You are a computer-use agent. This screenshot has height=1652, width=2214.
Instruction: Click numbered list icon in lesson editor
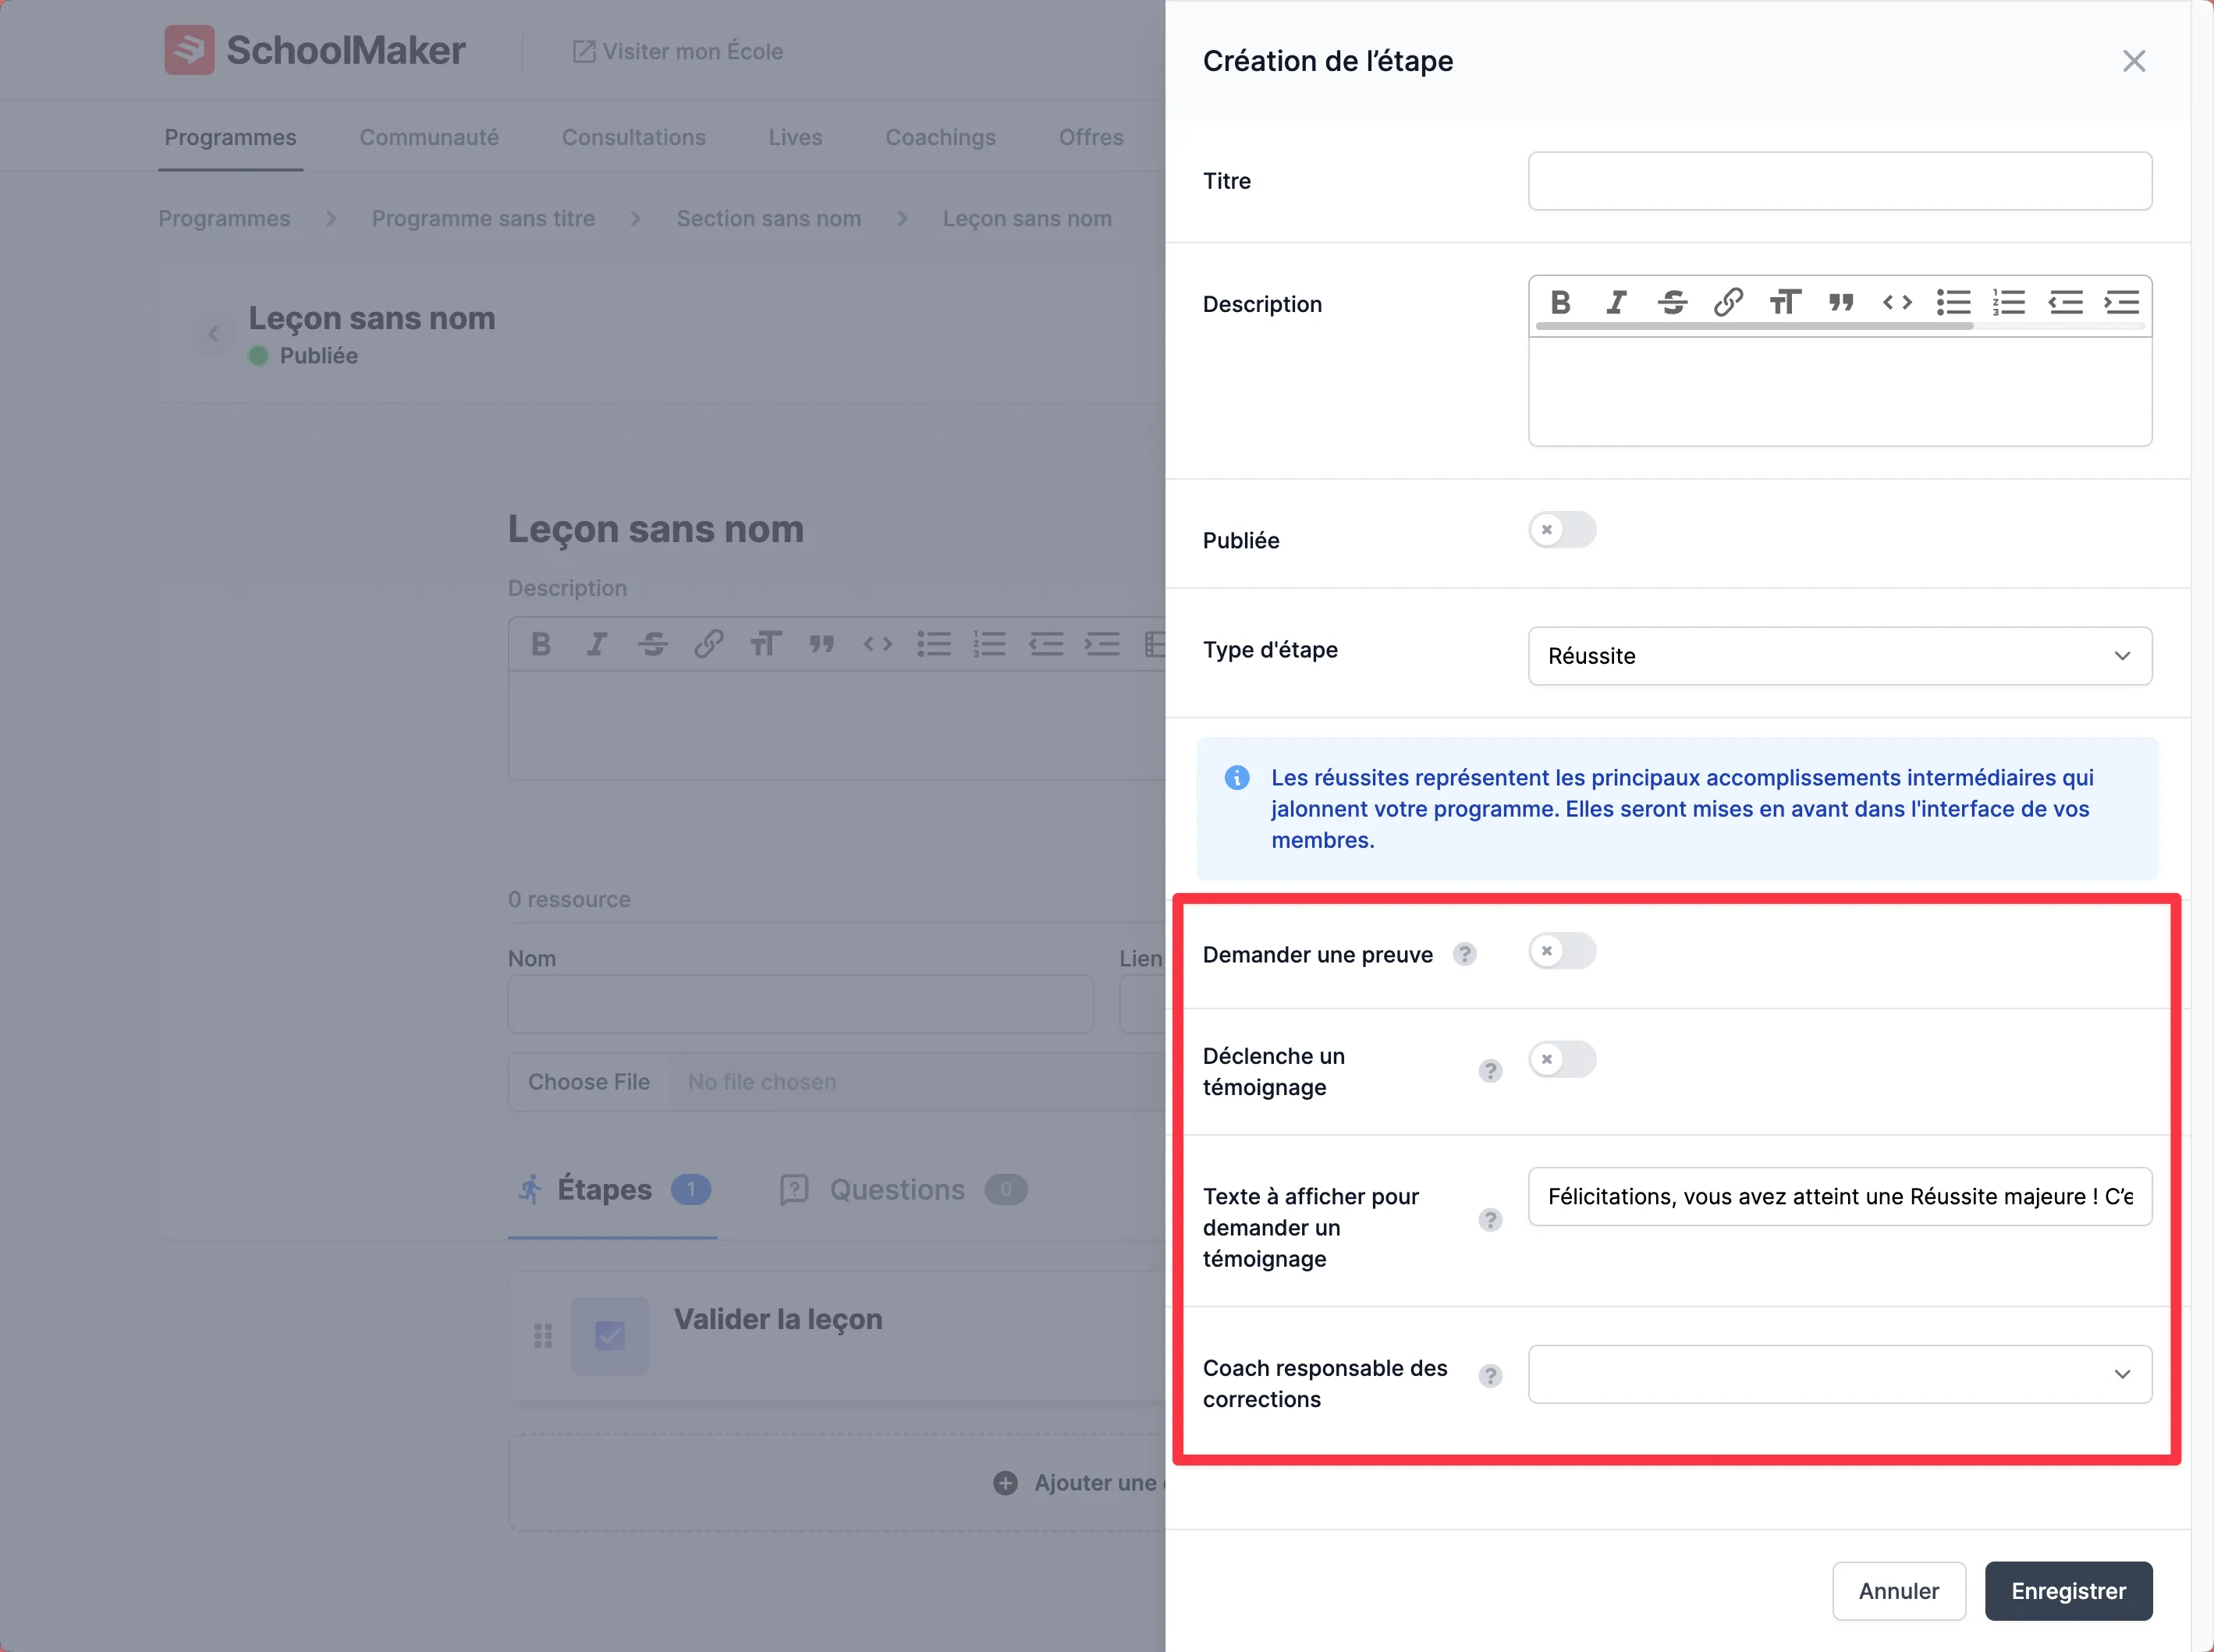tap(990, 644)
